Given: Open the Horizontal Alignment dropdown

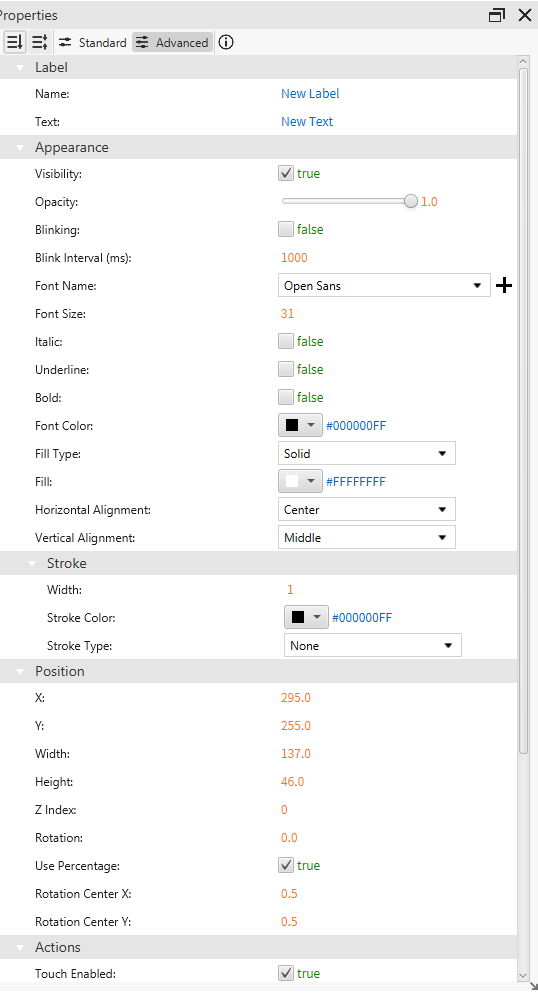Looking at the screenshot, I should [x=367, y=510].
